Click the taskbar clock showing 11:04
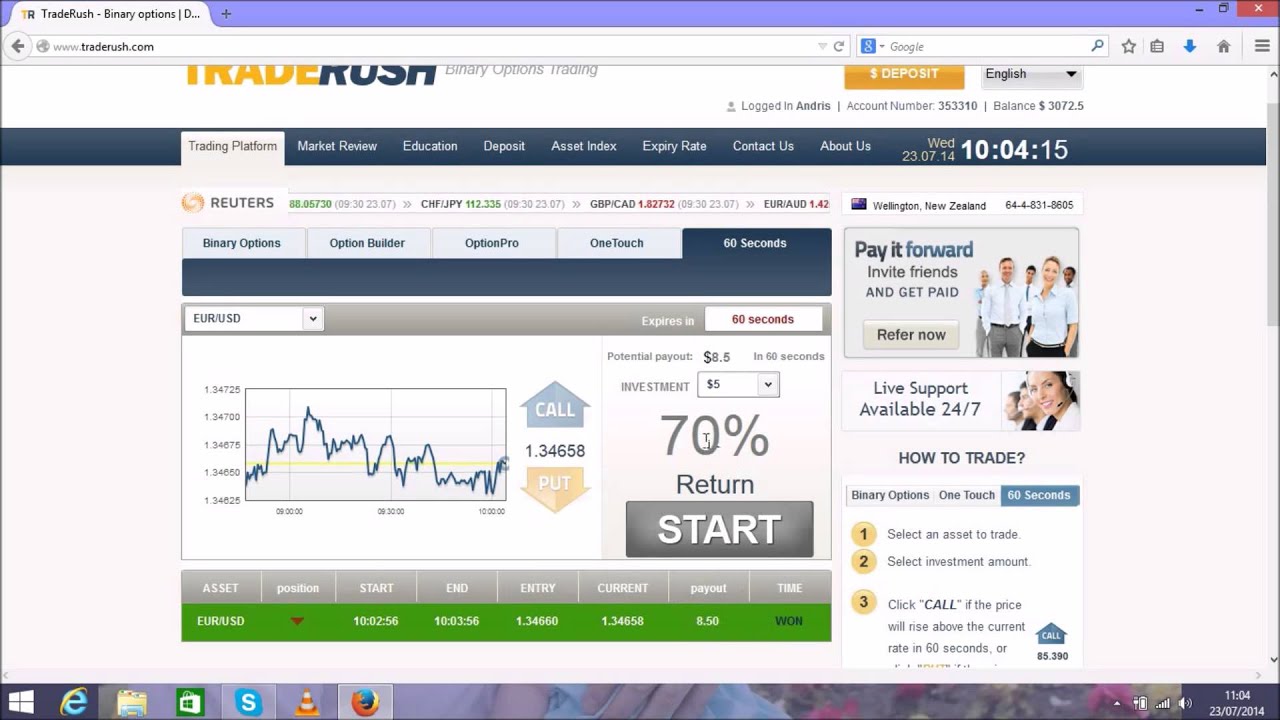 (1237, 703)
